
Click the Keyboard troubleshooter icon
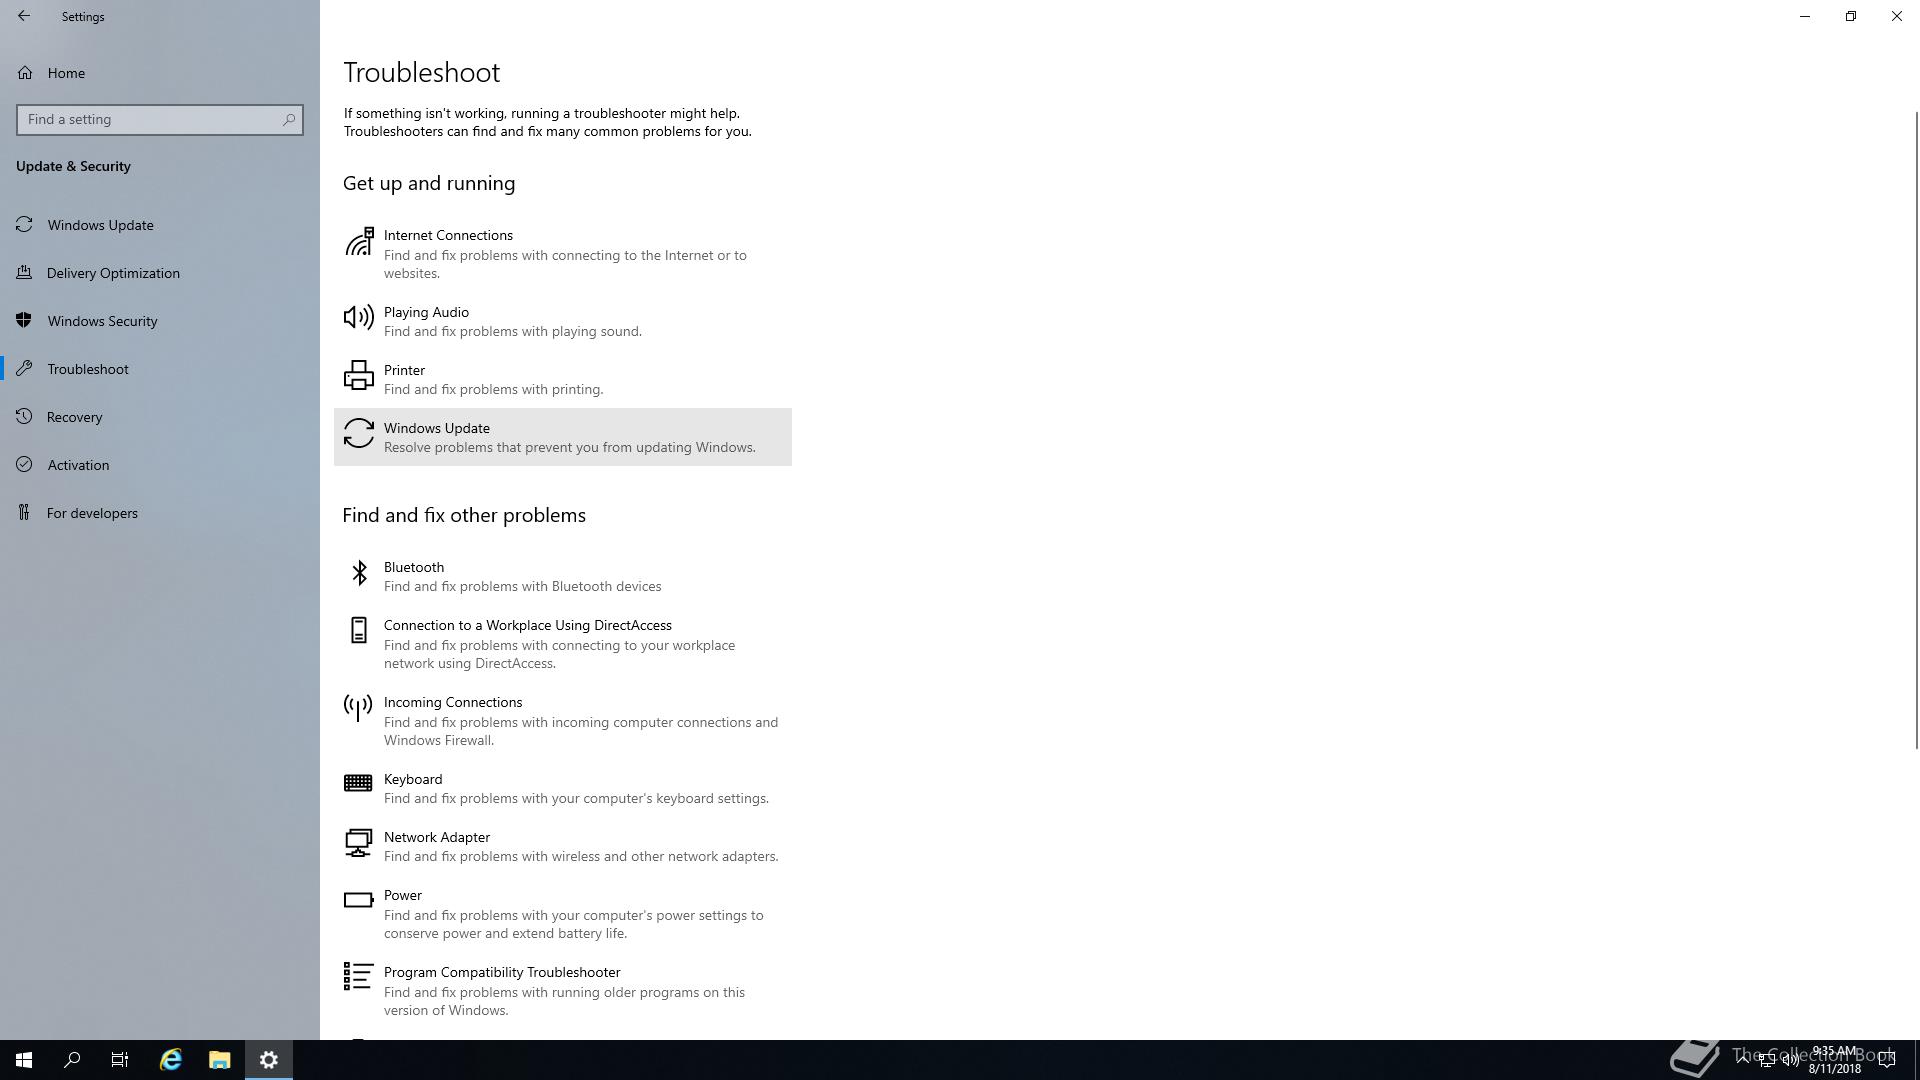(358, 783)
